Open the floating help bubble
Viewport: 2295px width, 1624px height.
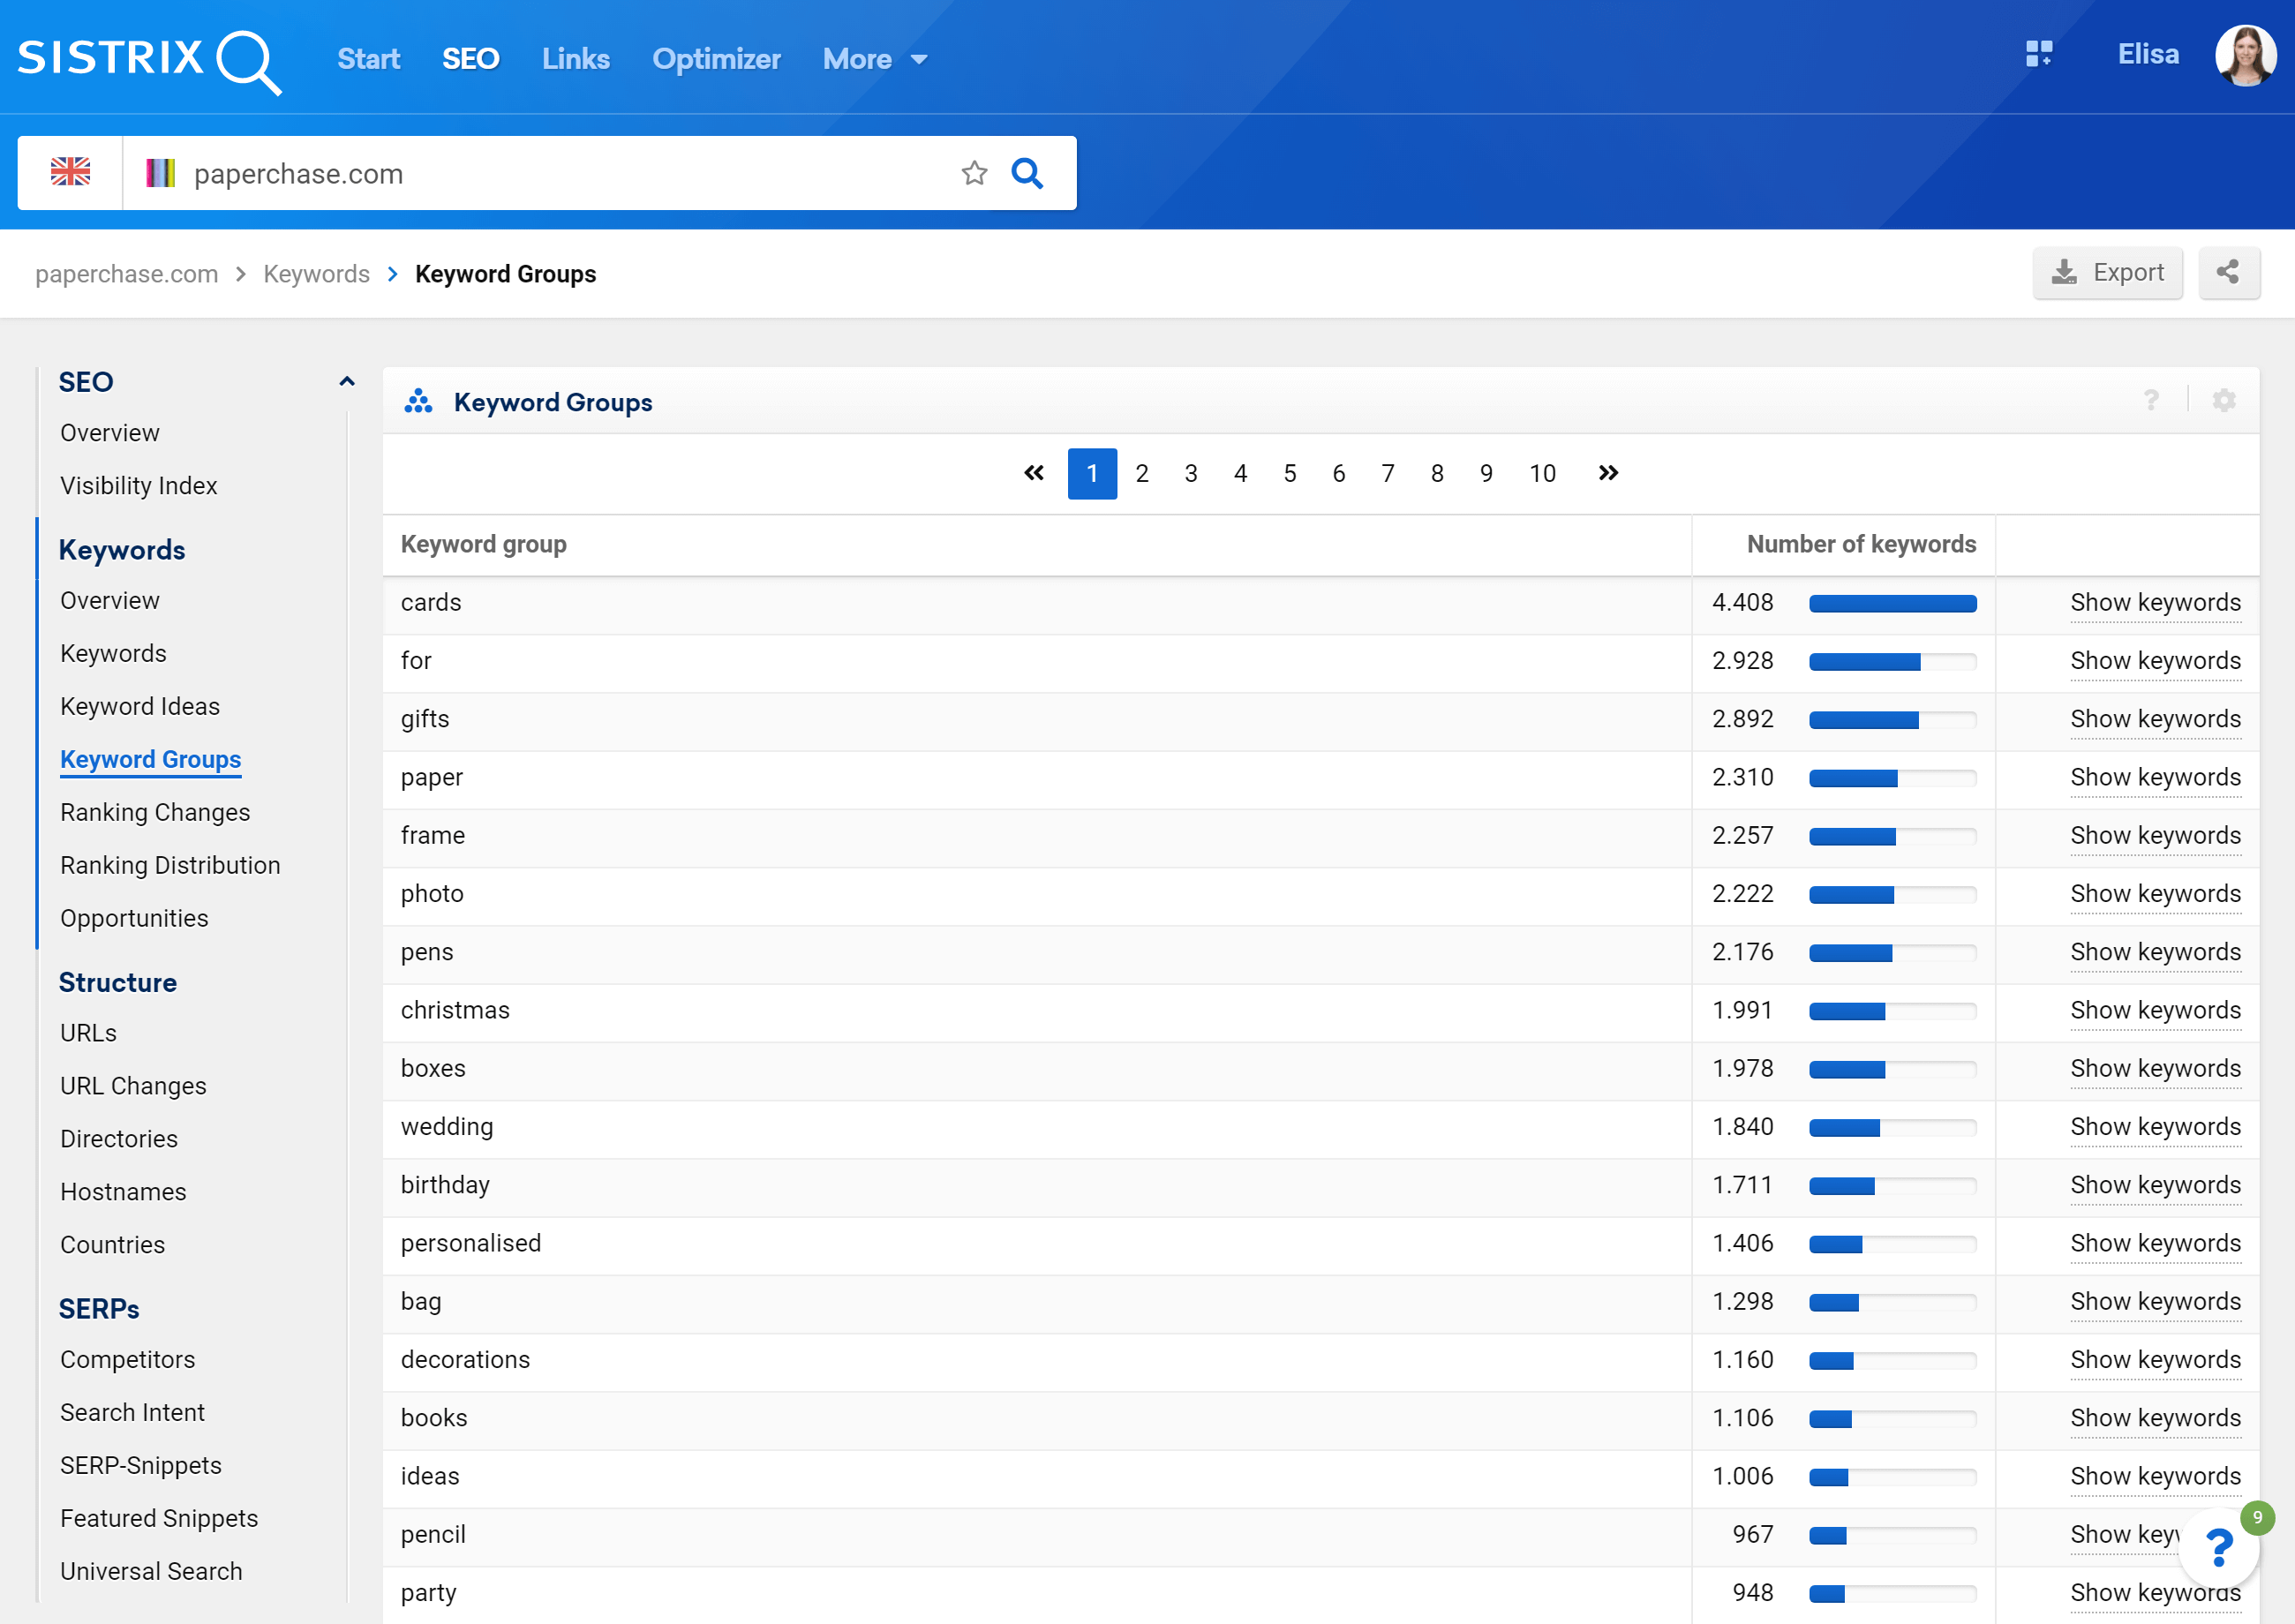[2219, 1549]
